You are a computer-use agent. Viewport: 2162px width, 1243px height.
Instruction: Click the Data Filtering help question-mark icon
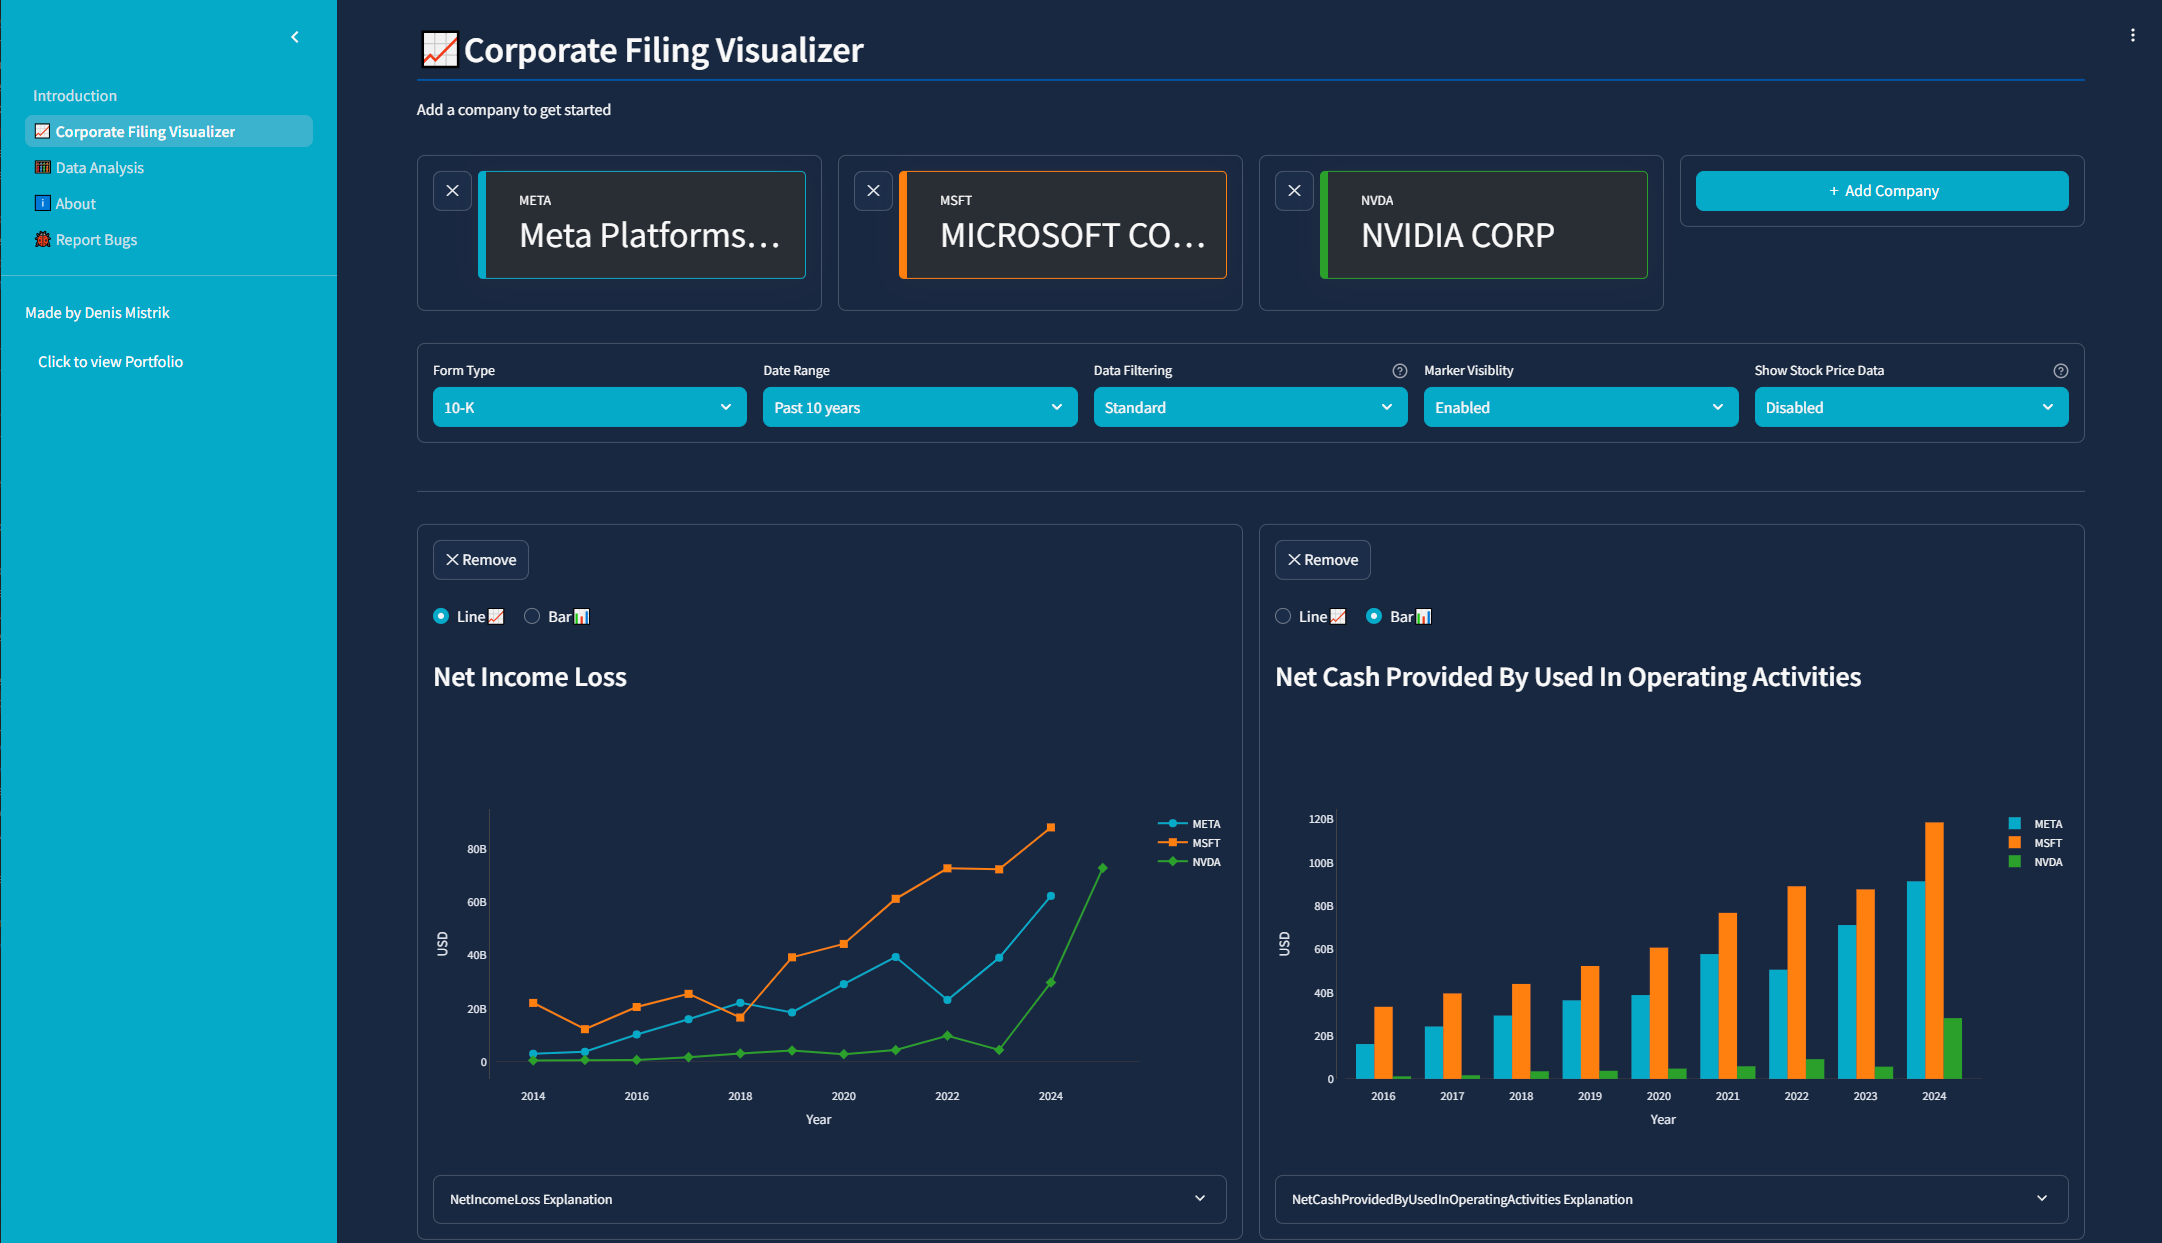(1399, 371)
